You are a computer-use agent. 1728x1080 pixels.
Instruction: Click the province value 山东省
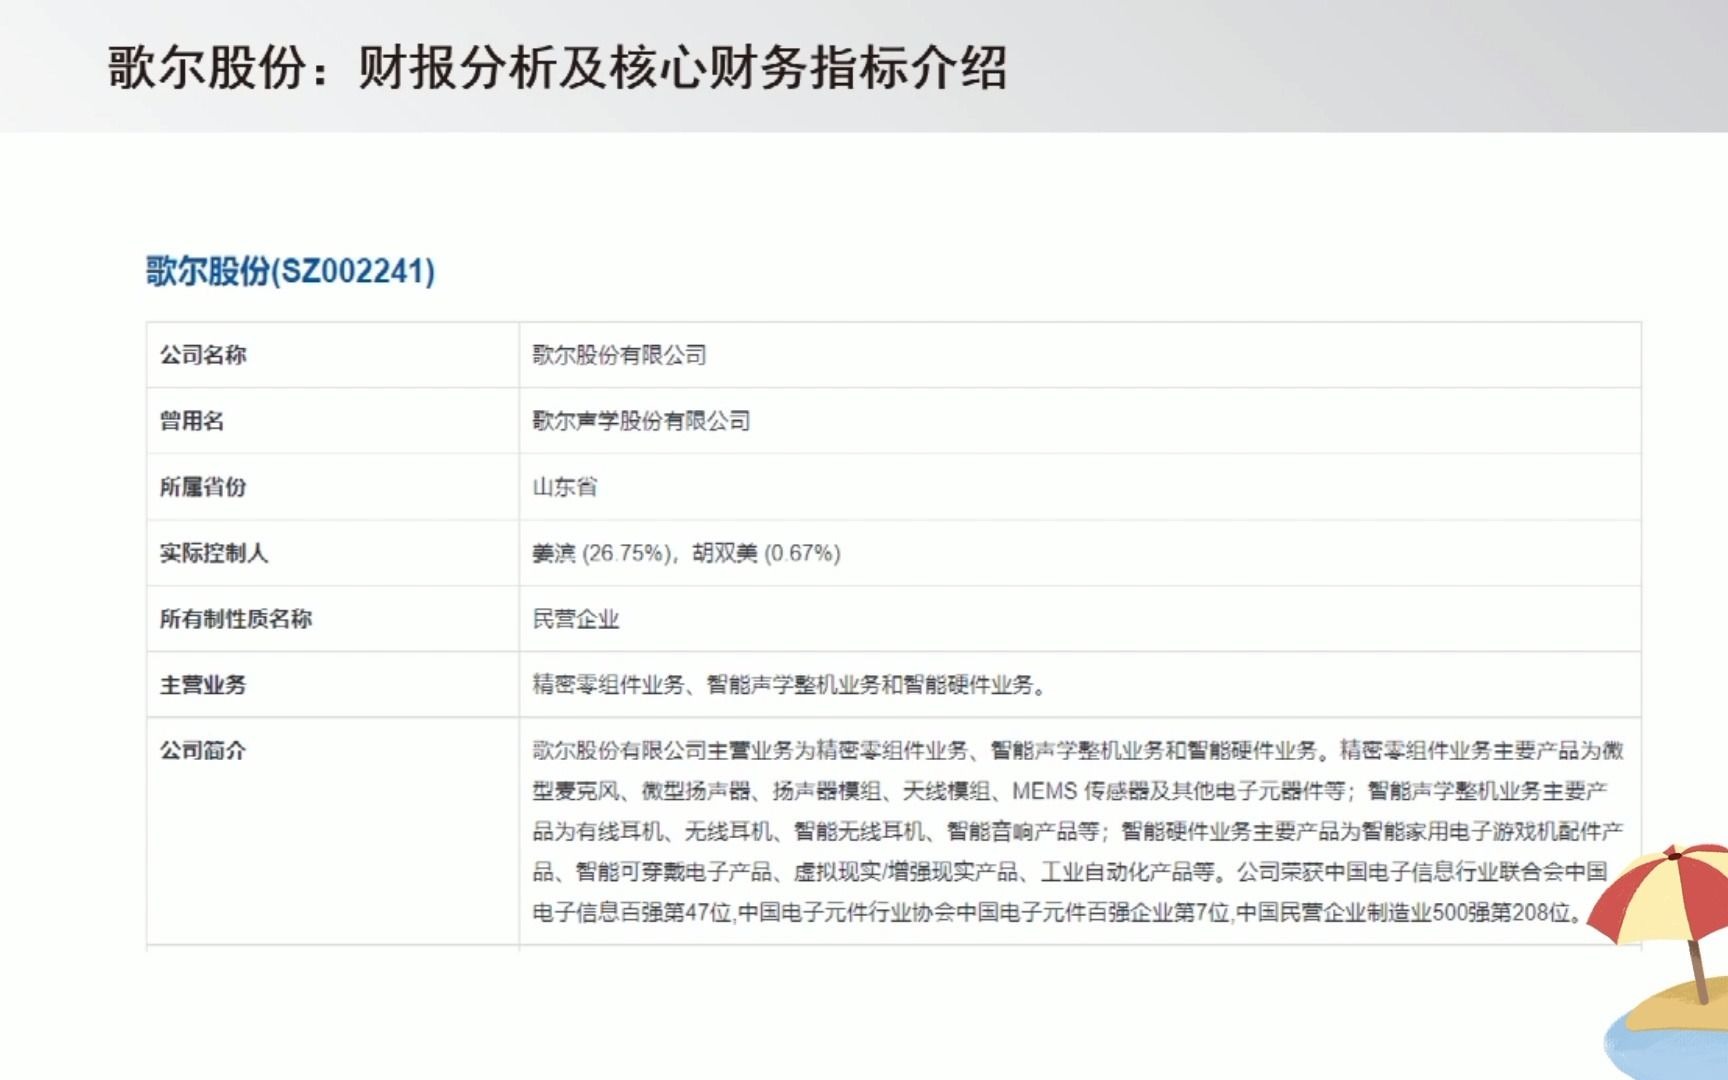point(565,487)
